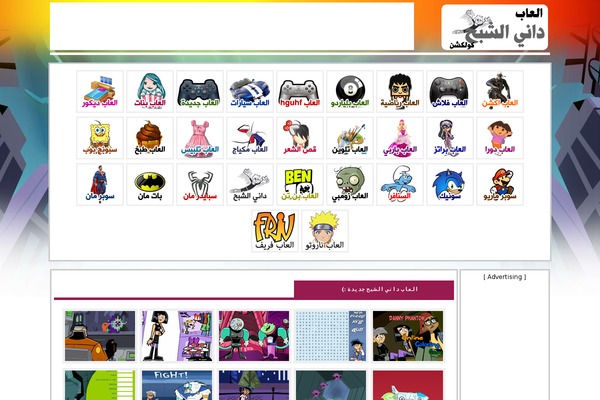Viewport: 600px width, 400px height.
Task: Open the pink ghosts game thumbnail
Action: 331,385
